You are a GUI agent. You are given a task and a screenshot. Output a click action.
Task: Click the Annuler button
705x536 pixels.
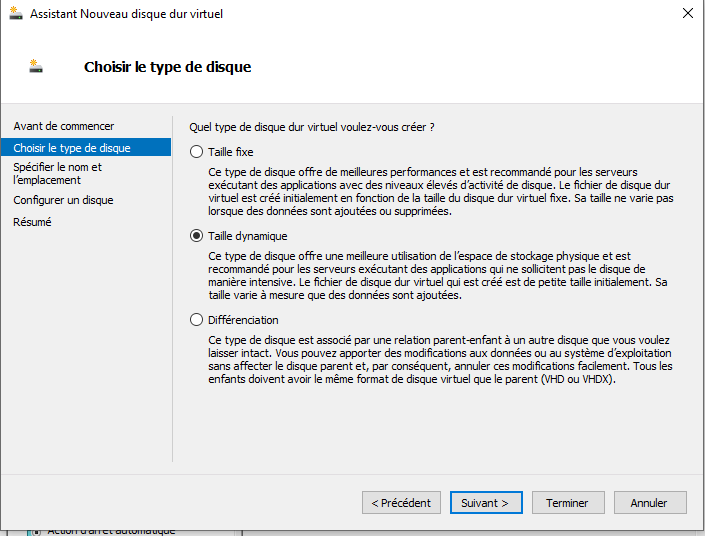[650, 503]
